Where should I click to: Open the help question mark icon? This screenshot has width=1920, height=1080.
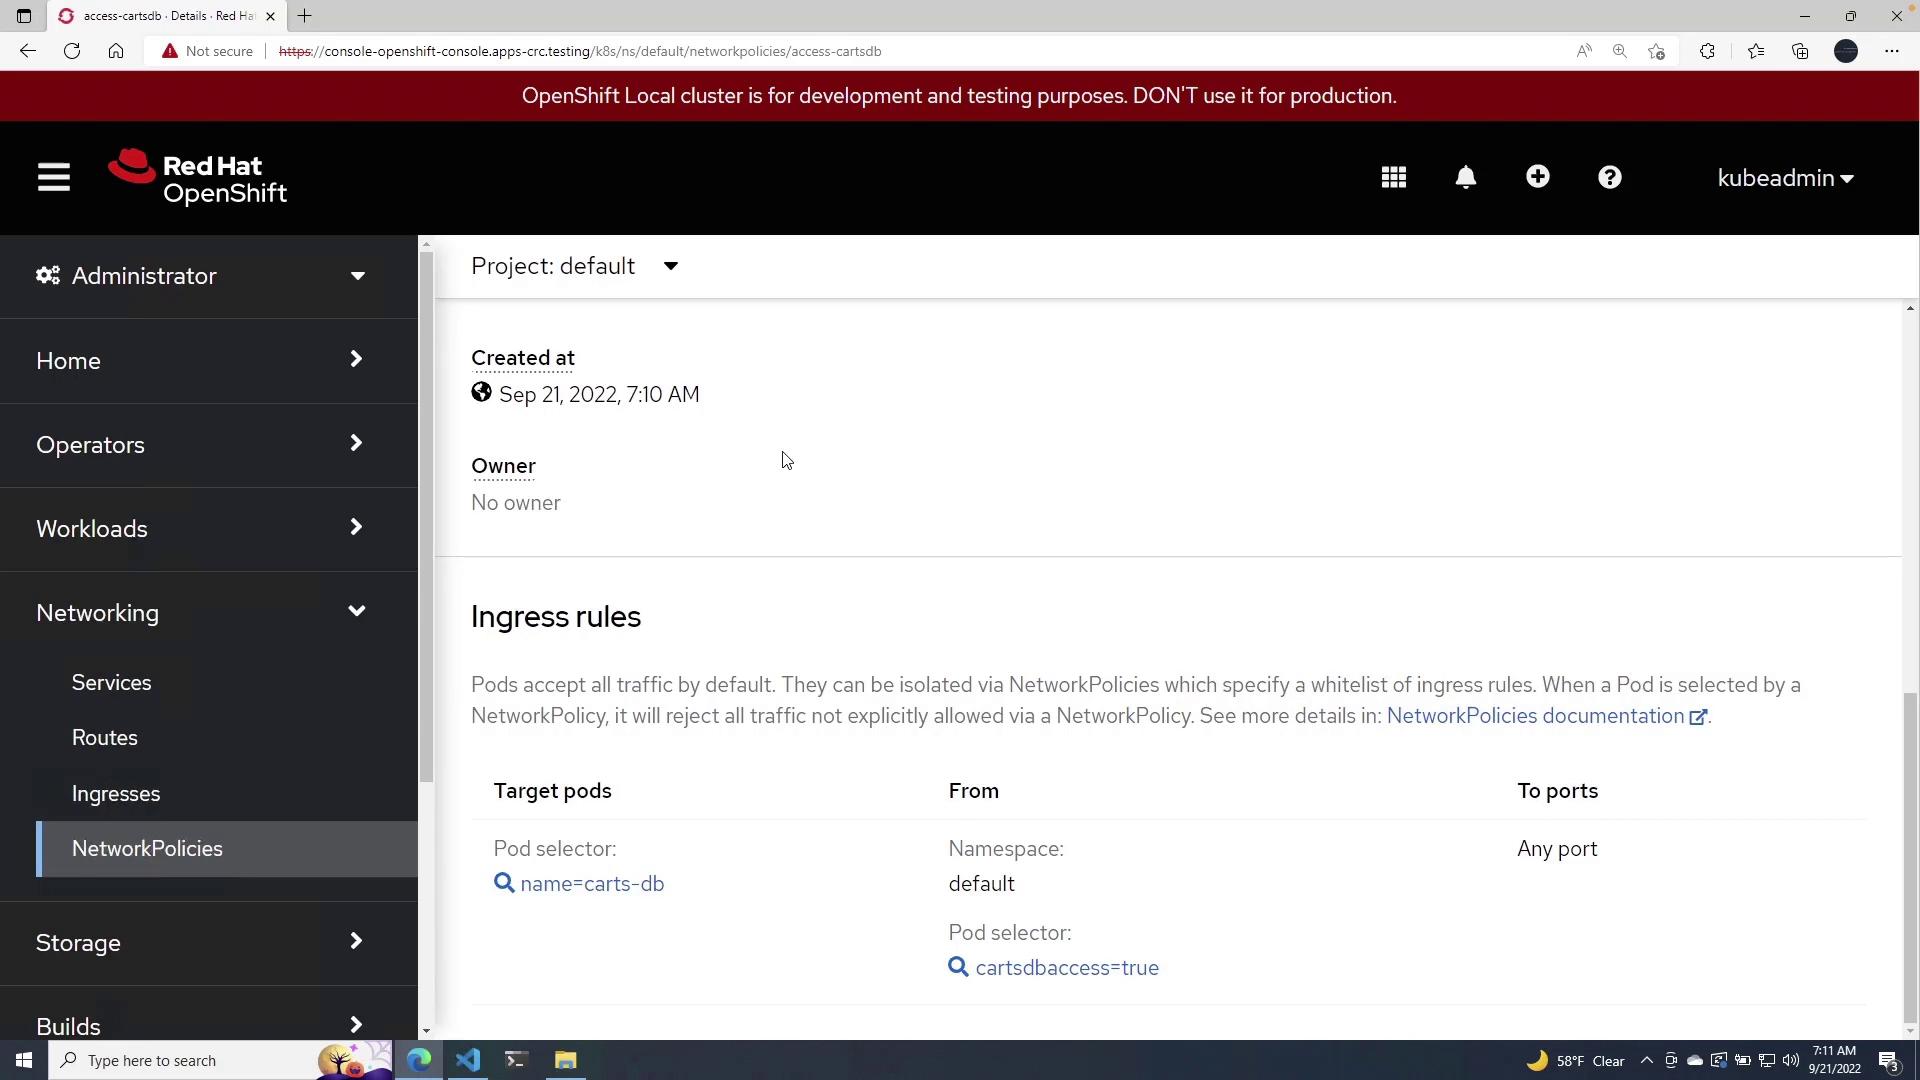coord(1609,178)
